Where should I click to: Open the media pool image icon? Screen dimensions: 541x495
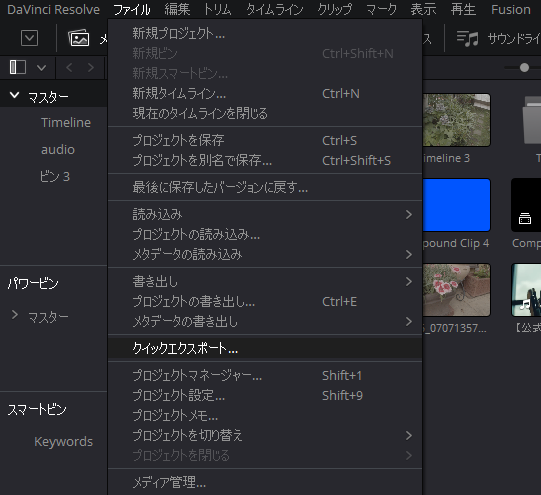(79, 38)
